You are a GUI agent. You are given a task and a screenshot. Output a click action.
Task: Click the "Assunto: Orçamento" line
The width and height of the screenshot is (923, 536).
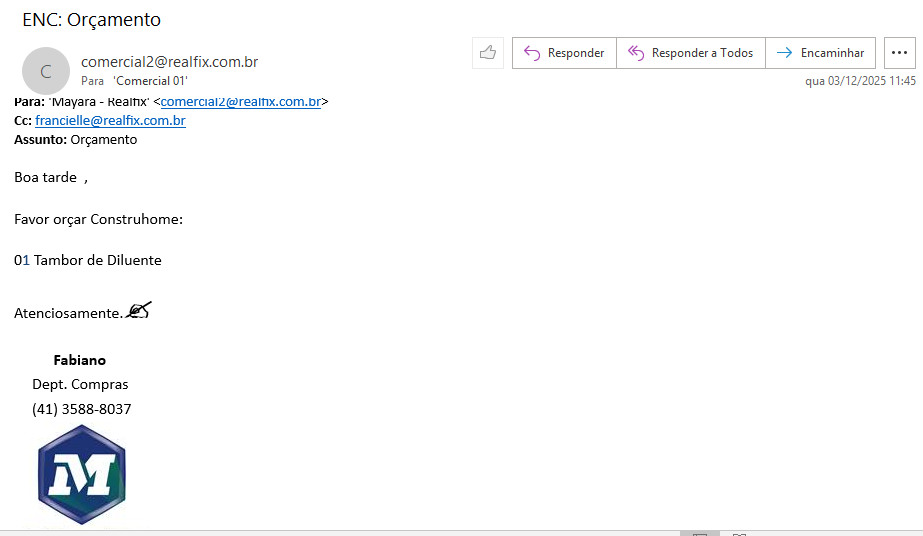tap(76, 140)
